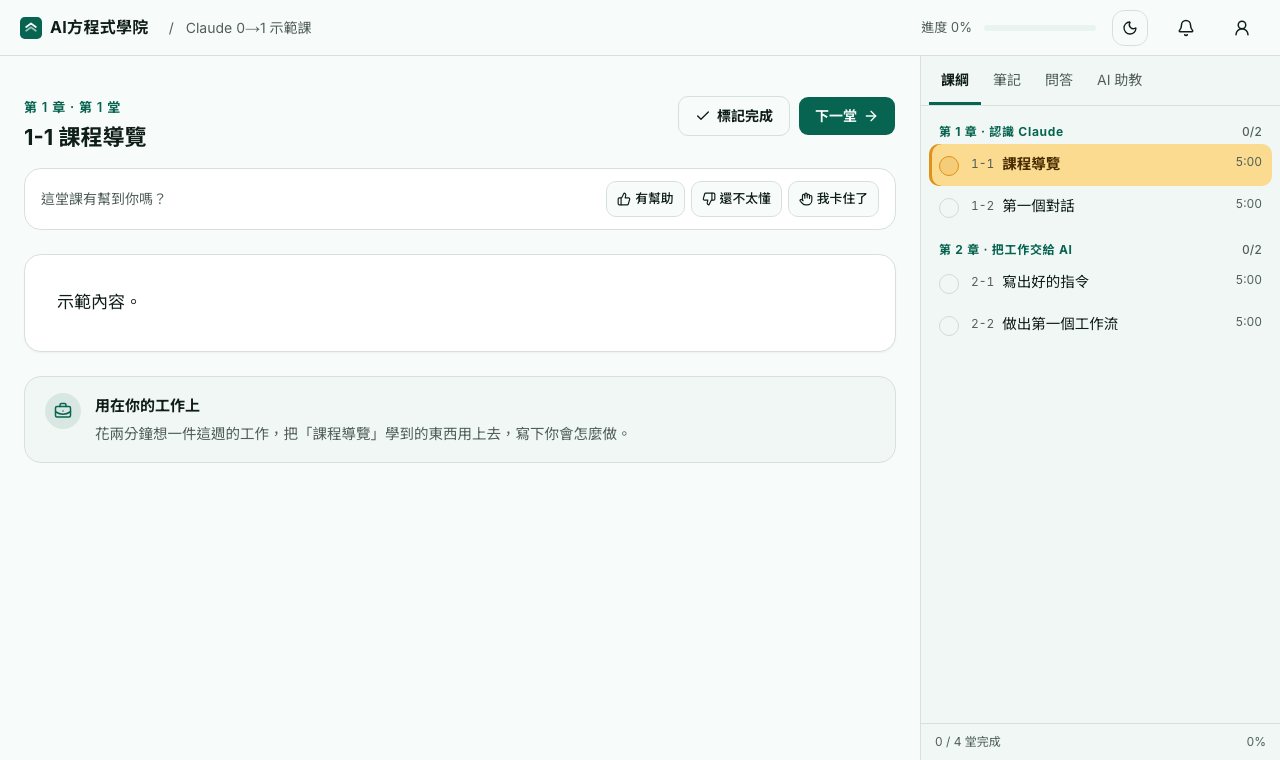The image size is (1280, 760).
Task: Click the briefcase icon in 用在你的工作上 card
Action: coord(63,411)
